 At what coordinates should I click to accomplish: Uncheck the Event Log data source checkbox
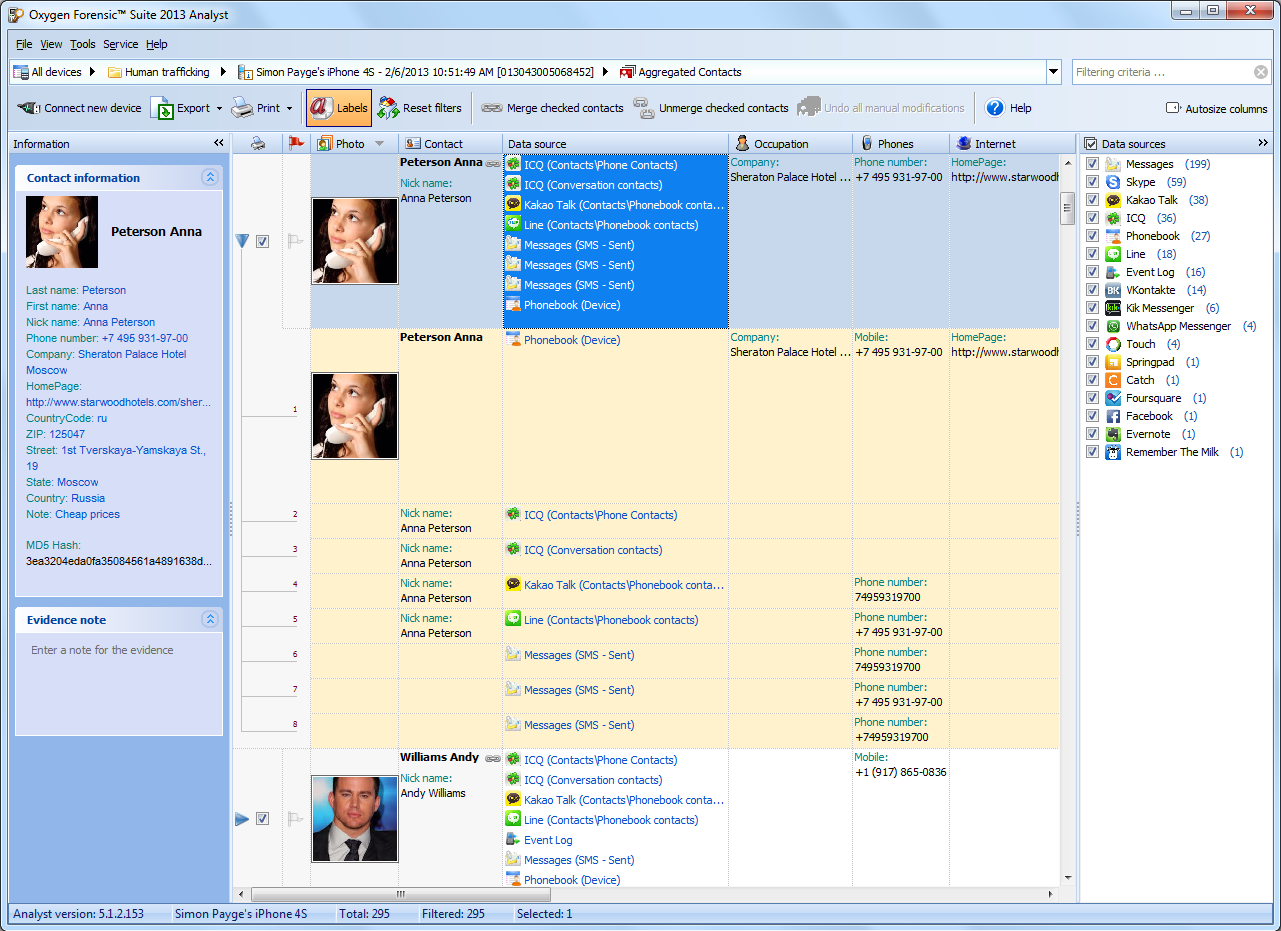pos(1093,272)
